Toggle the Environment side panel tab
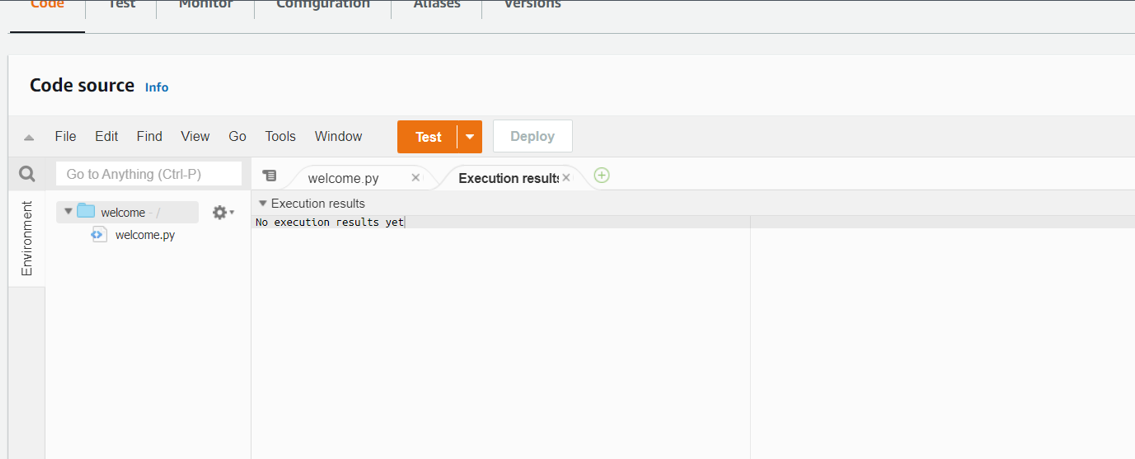 pyautogui.click(x=27, y=238)
